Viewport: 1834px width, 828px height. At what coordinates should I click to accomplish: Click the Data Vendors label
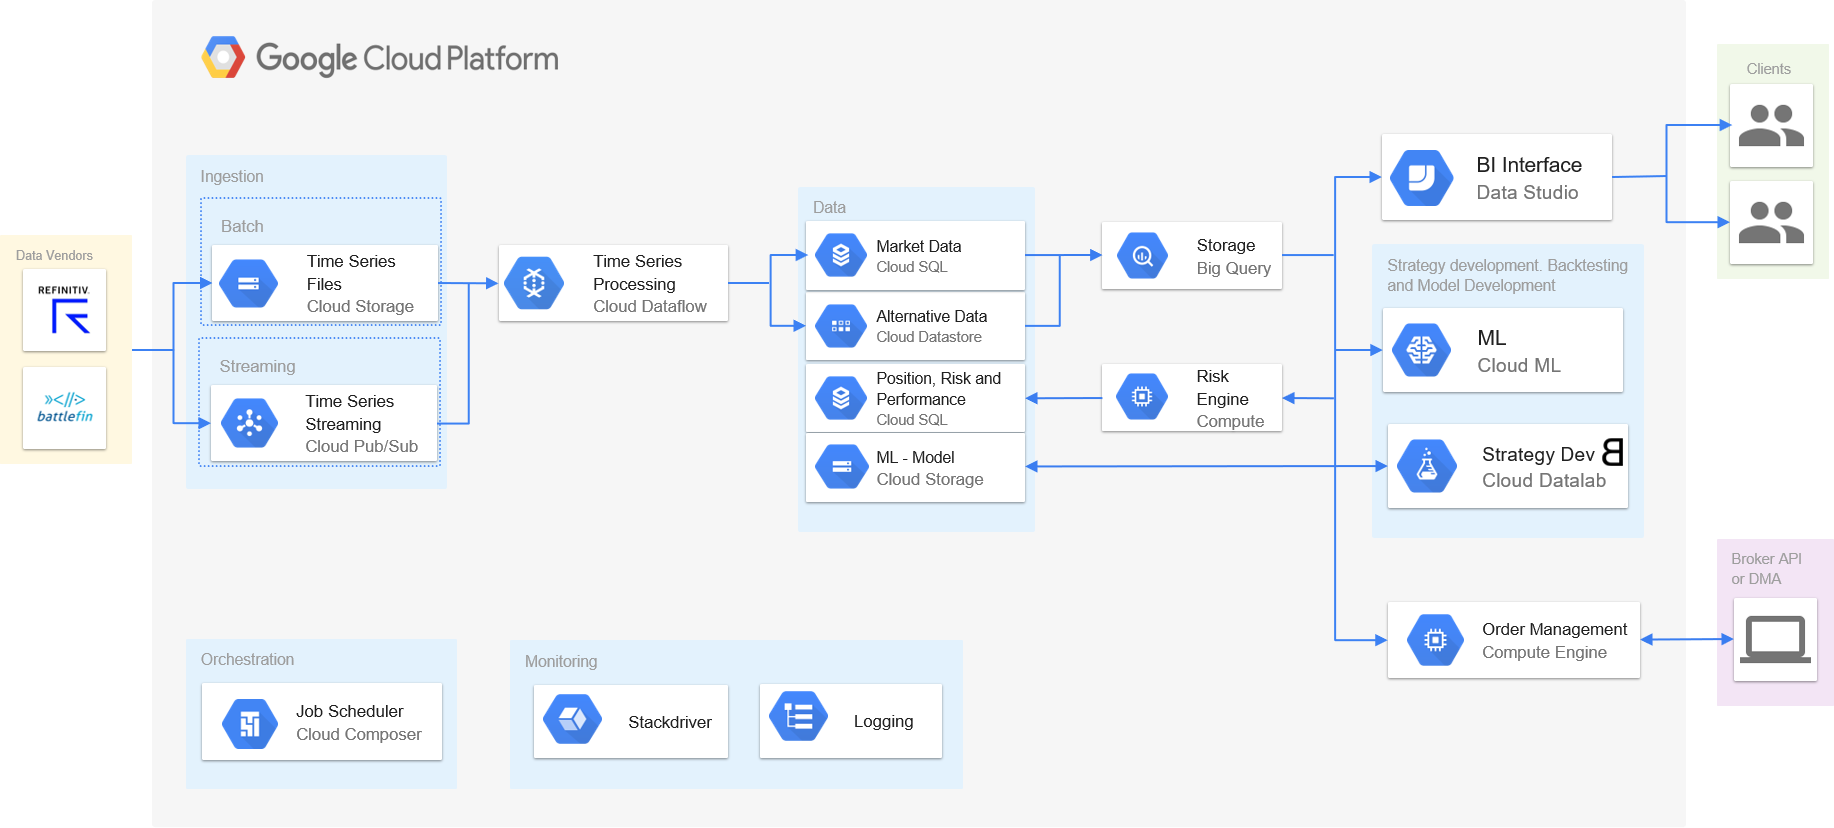pos(54,255)
